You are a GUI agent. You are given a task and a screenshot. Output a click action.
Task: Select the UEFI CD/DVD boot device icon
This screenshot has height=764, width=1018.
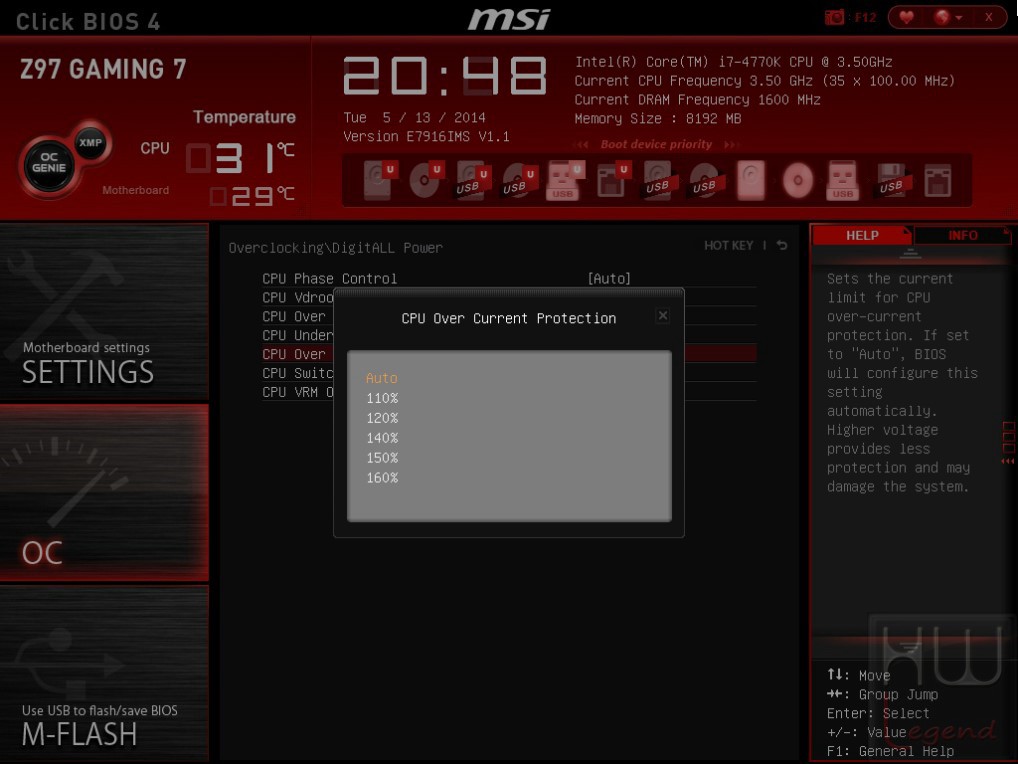[425, 180]
